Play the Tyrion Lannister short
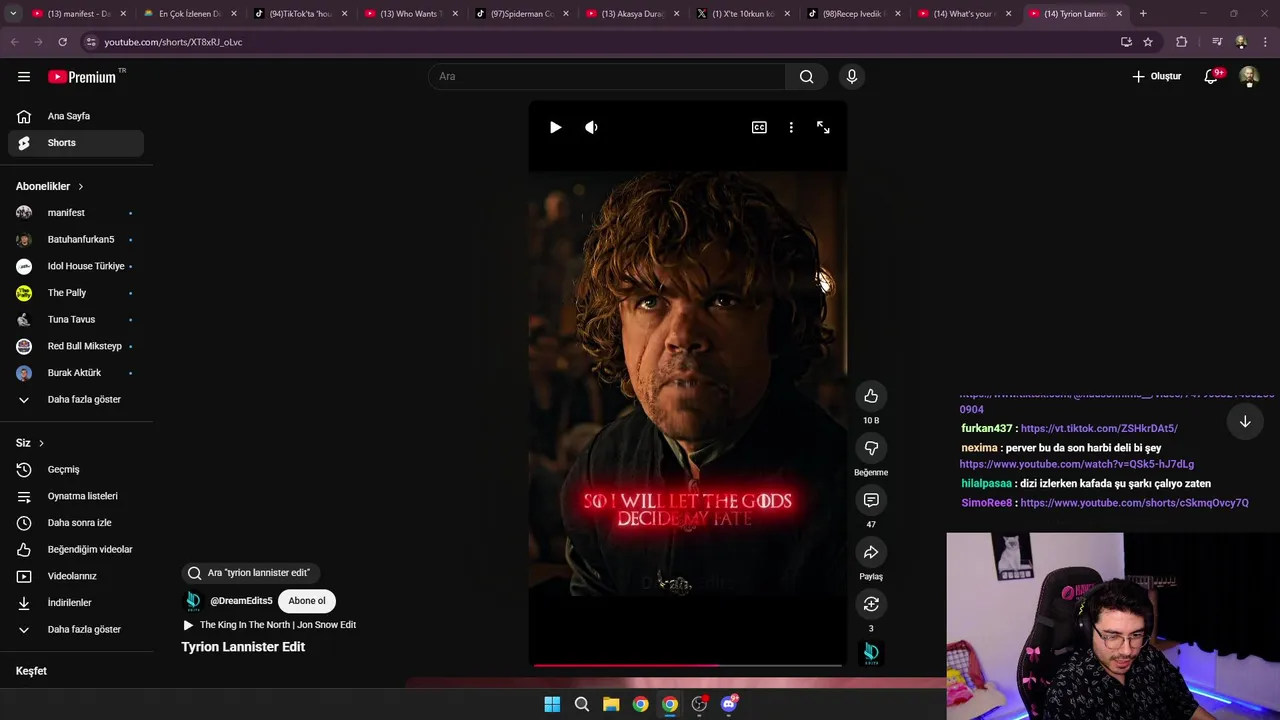 tap(555, 128)
